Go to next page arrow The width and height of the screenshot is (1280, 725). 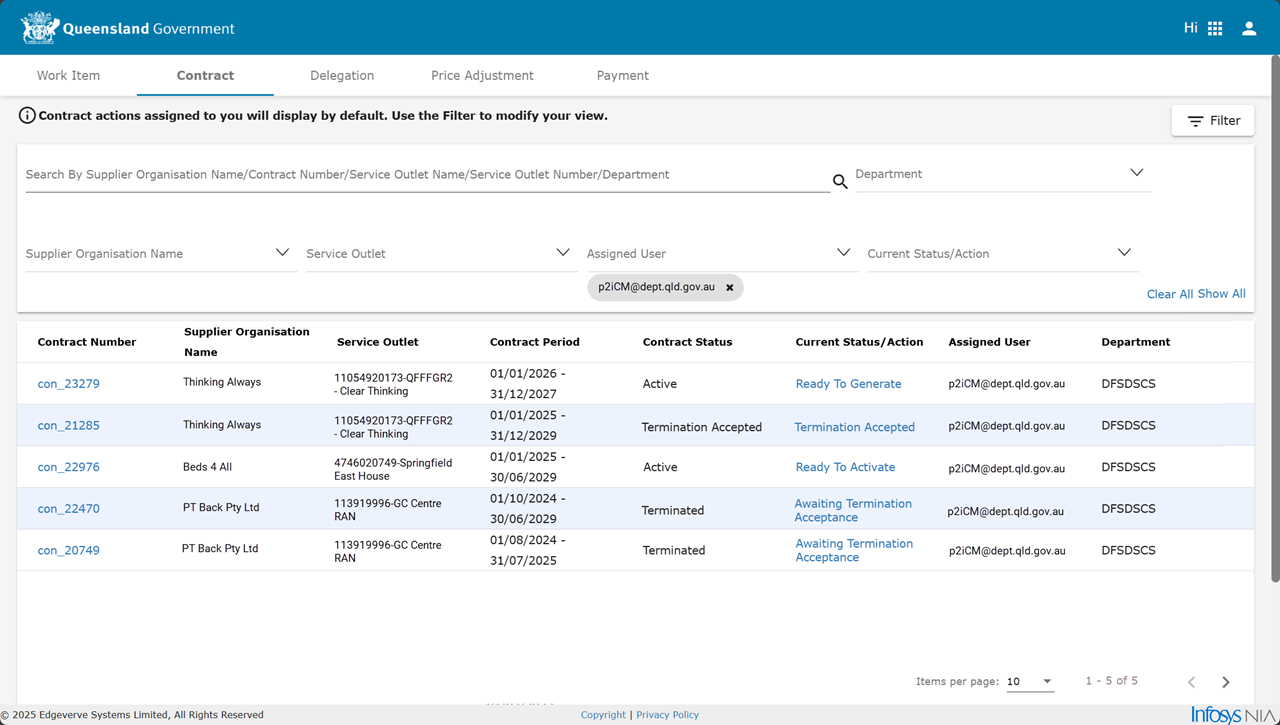tap(1226, 682)
